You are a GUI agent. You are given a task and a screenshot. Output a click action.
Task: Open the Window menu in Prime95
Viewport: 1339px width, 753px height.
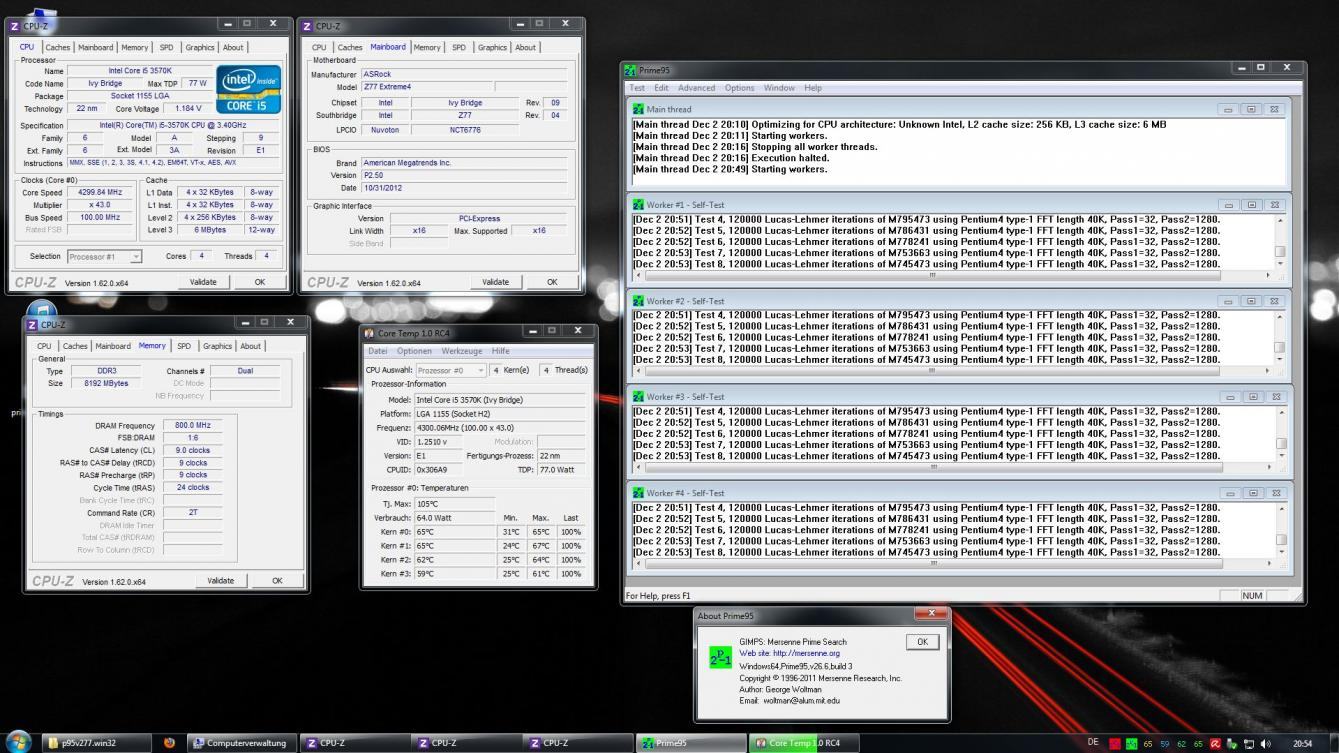point(779,88)
